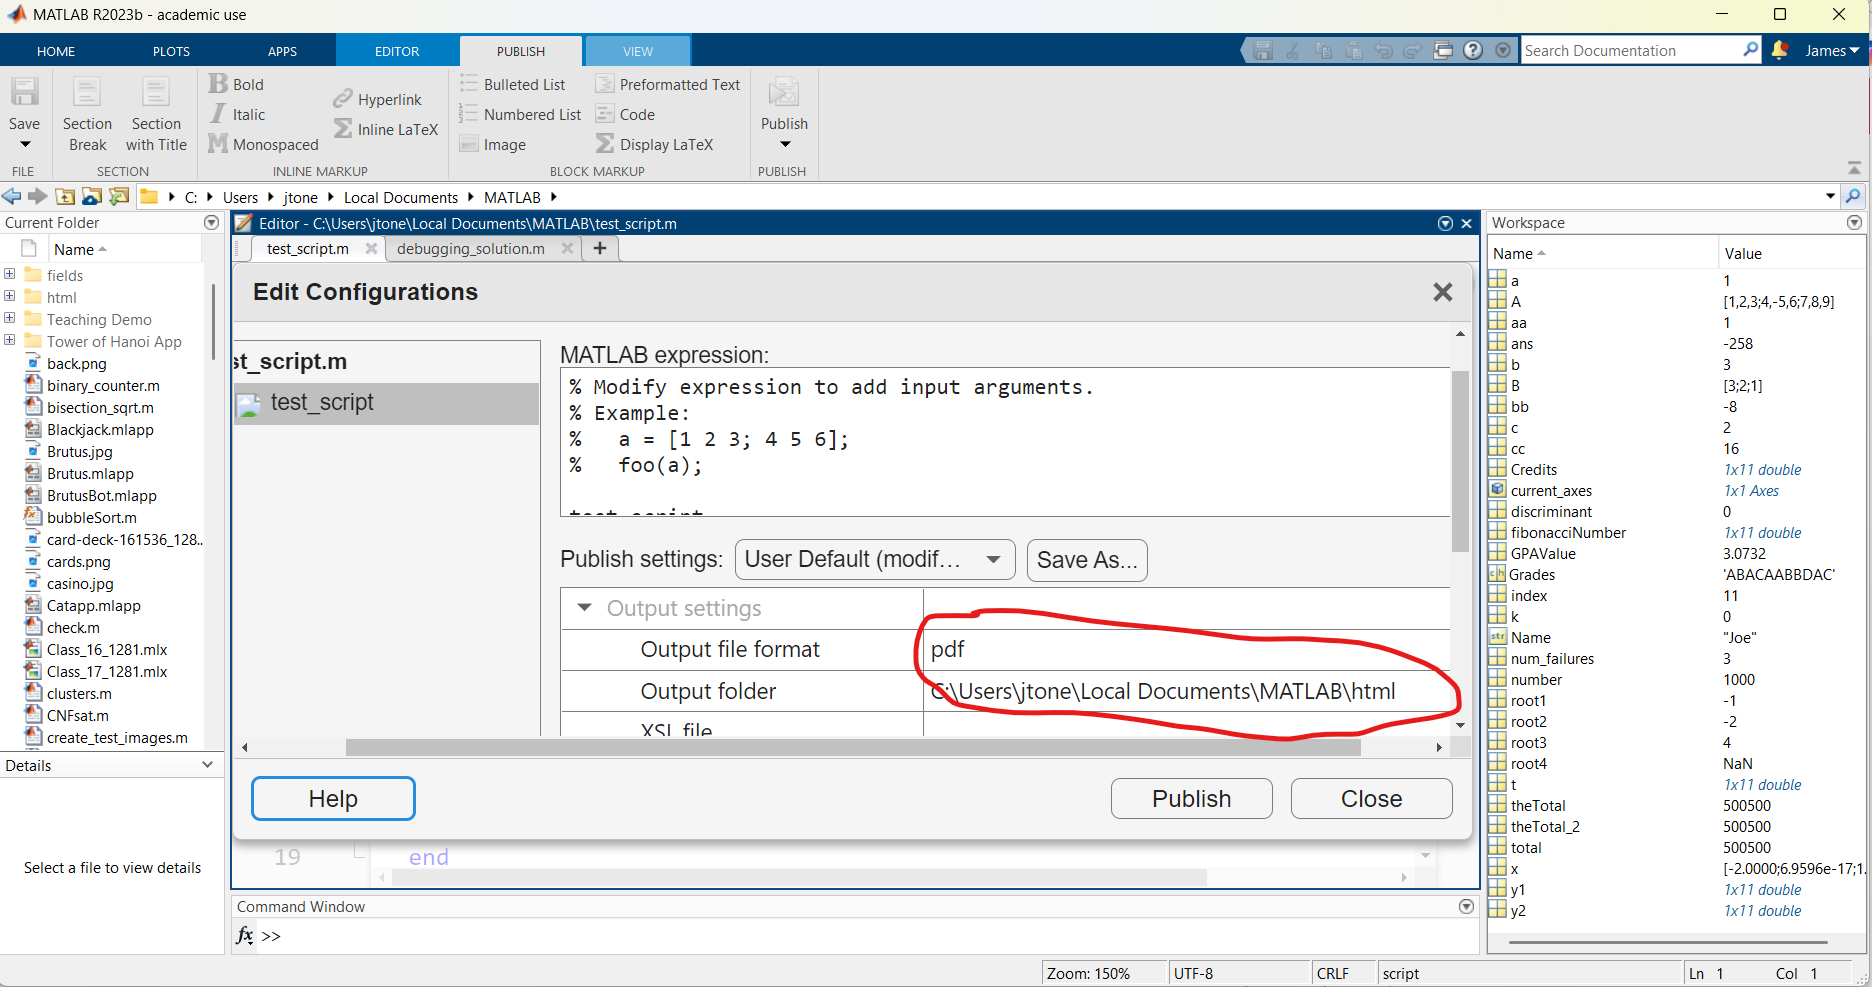The height and width of the screenshot is (987, 1872).
Task: Click the browse for folder icon
Action: click(119, 196)
